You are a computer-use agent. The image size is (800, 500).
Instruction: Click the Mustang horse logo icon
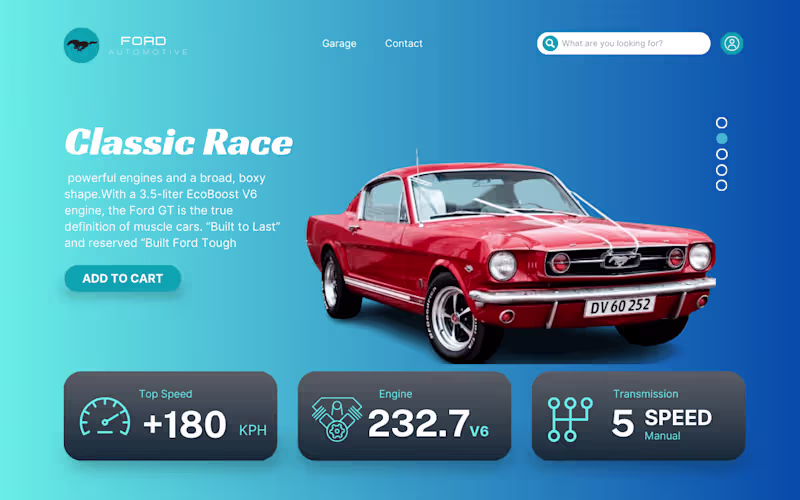[x=82, y=45]
